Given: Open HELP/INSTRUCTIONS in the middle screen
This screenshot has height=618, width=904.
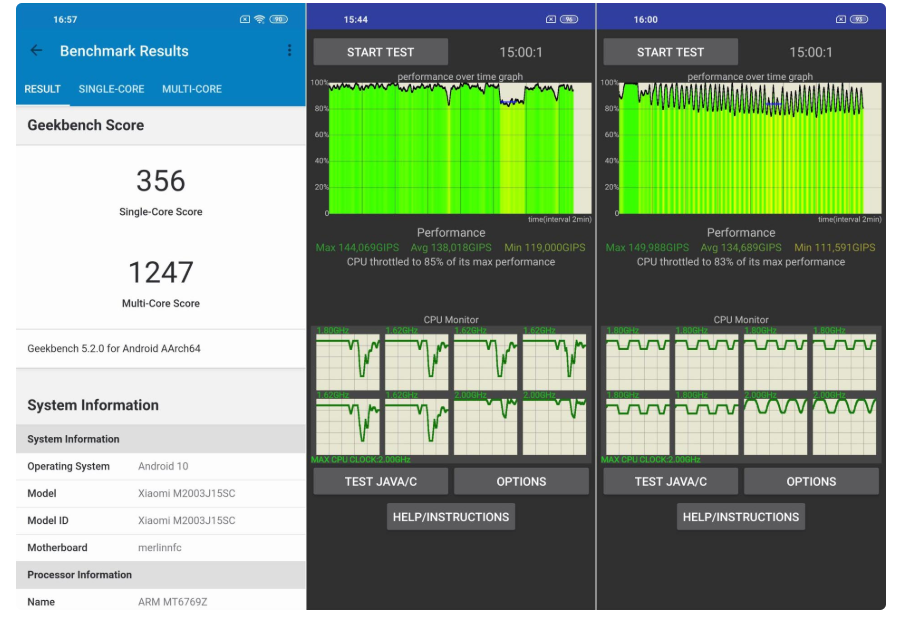Looking at the screenshot, I should point(450,517).
